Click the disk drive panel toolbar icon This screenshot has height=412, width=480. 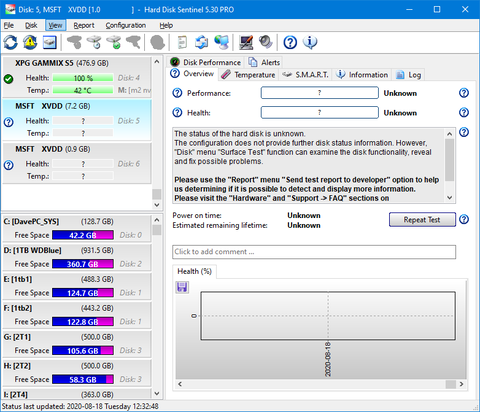(x=50, y=42)
